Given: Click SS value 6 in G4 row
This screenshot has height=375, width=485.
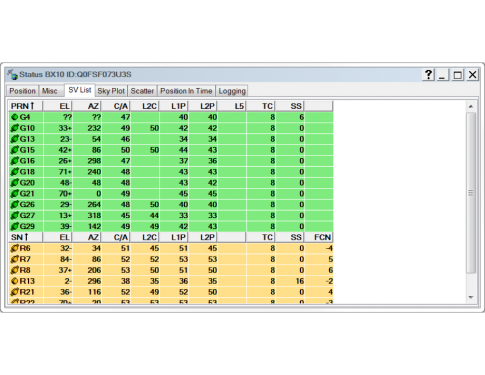Looking at the screenshot, I should point(302,117).
